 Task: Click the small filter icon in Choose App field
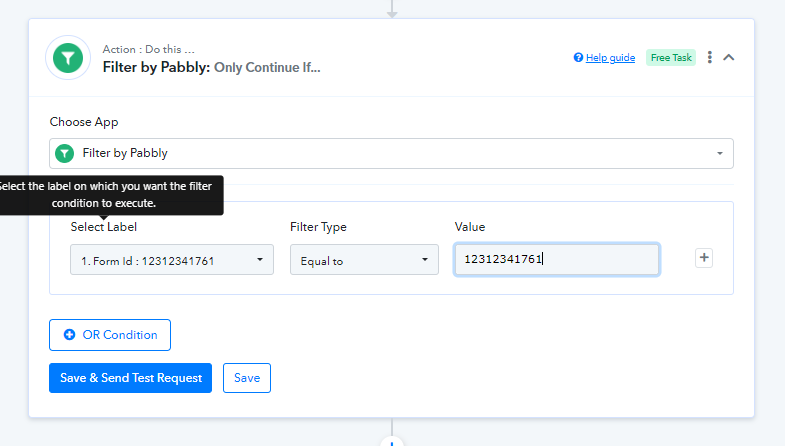65,153
